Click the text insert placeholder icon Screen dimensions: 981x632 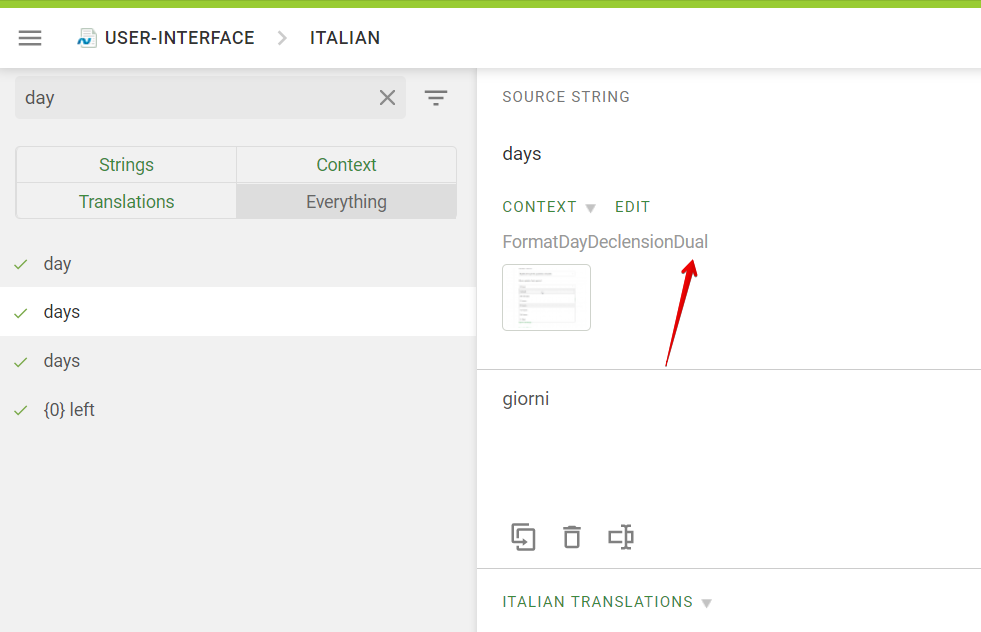click(621, 537)
